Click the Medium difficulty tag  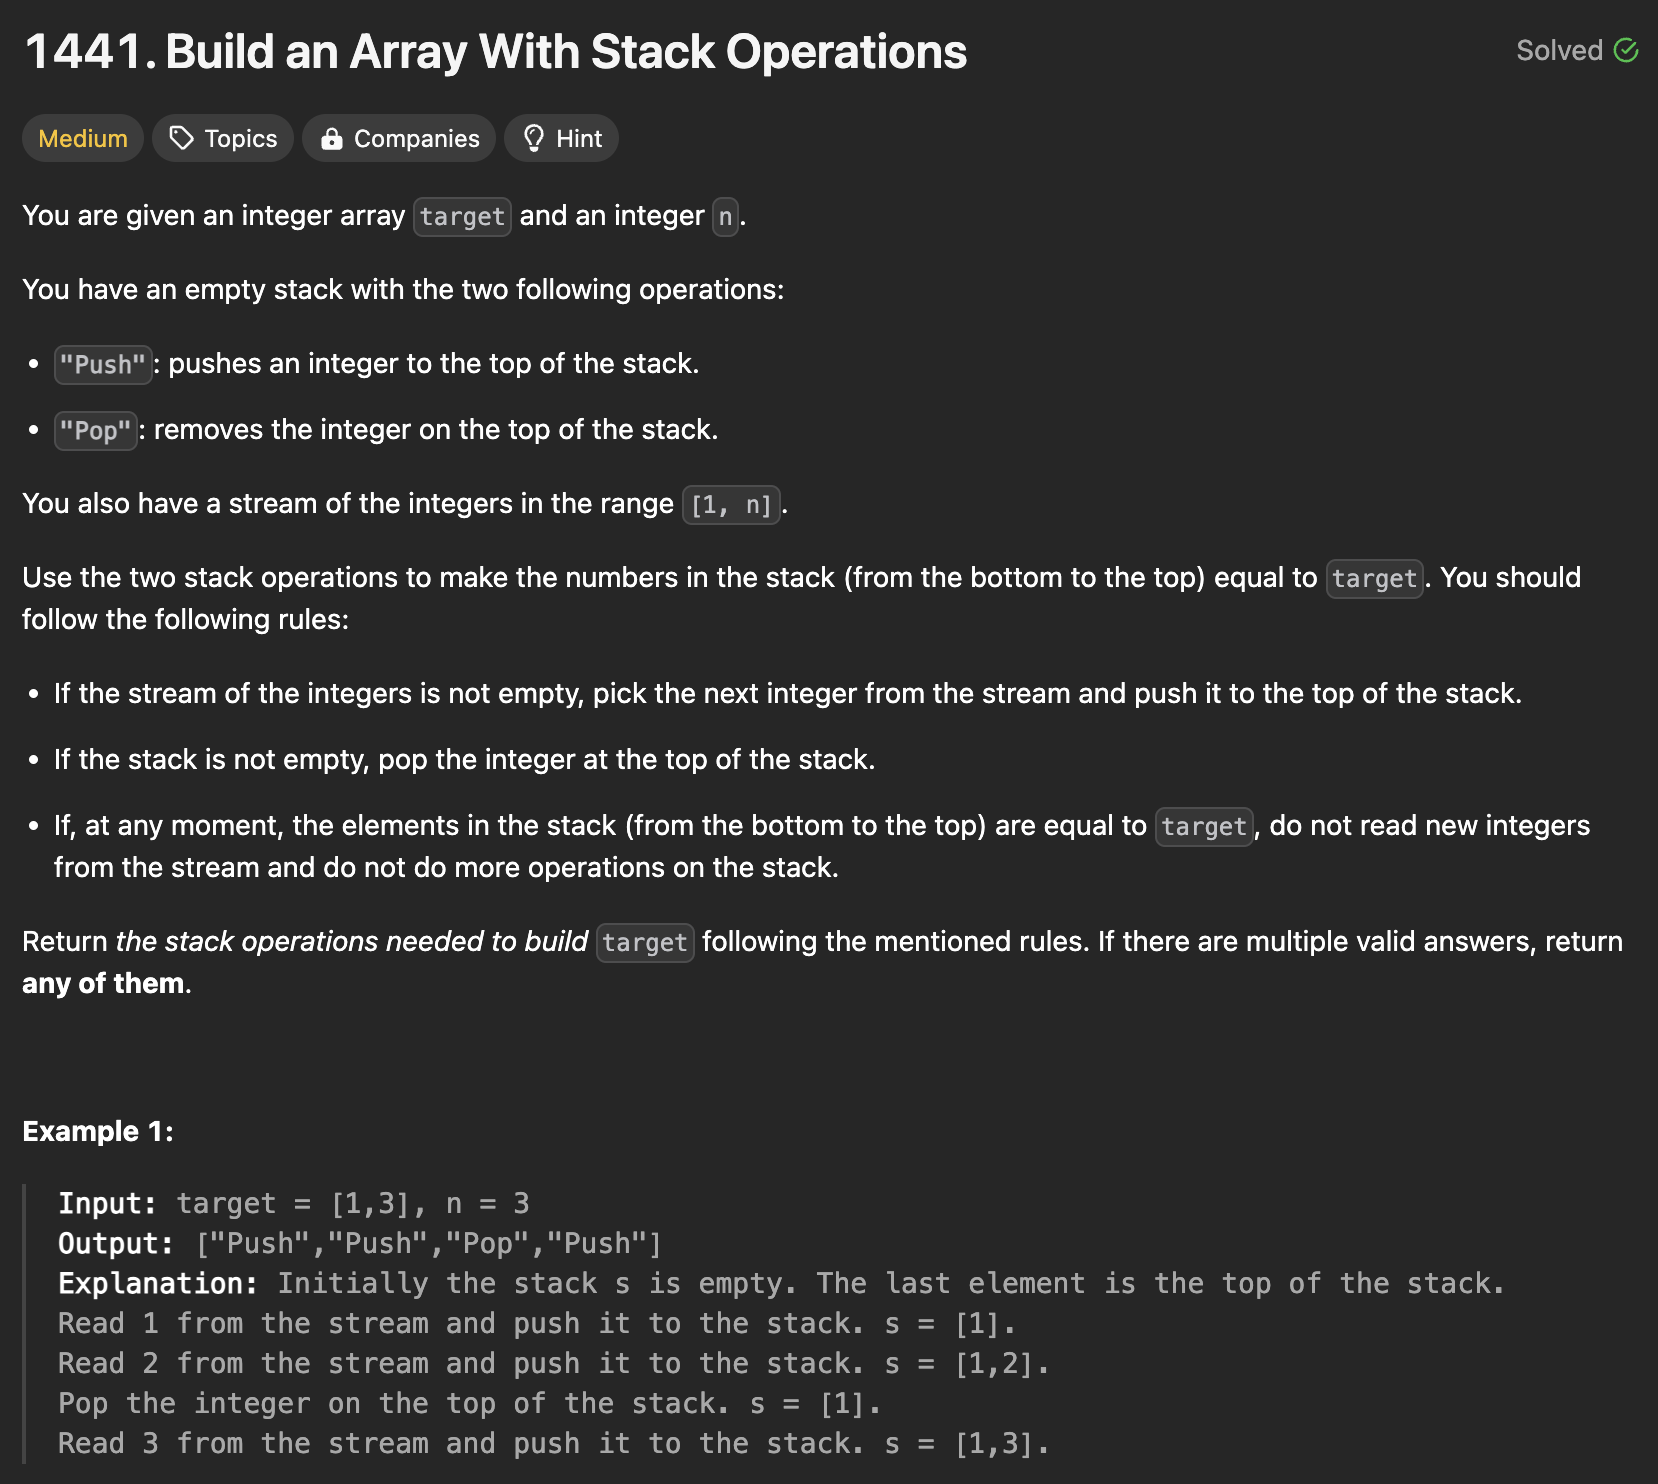(83, 138)
